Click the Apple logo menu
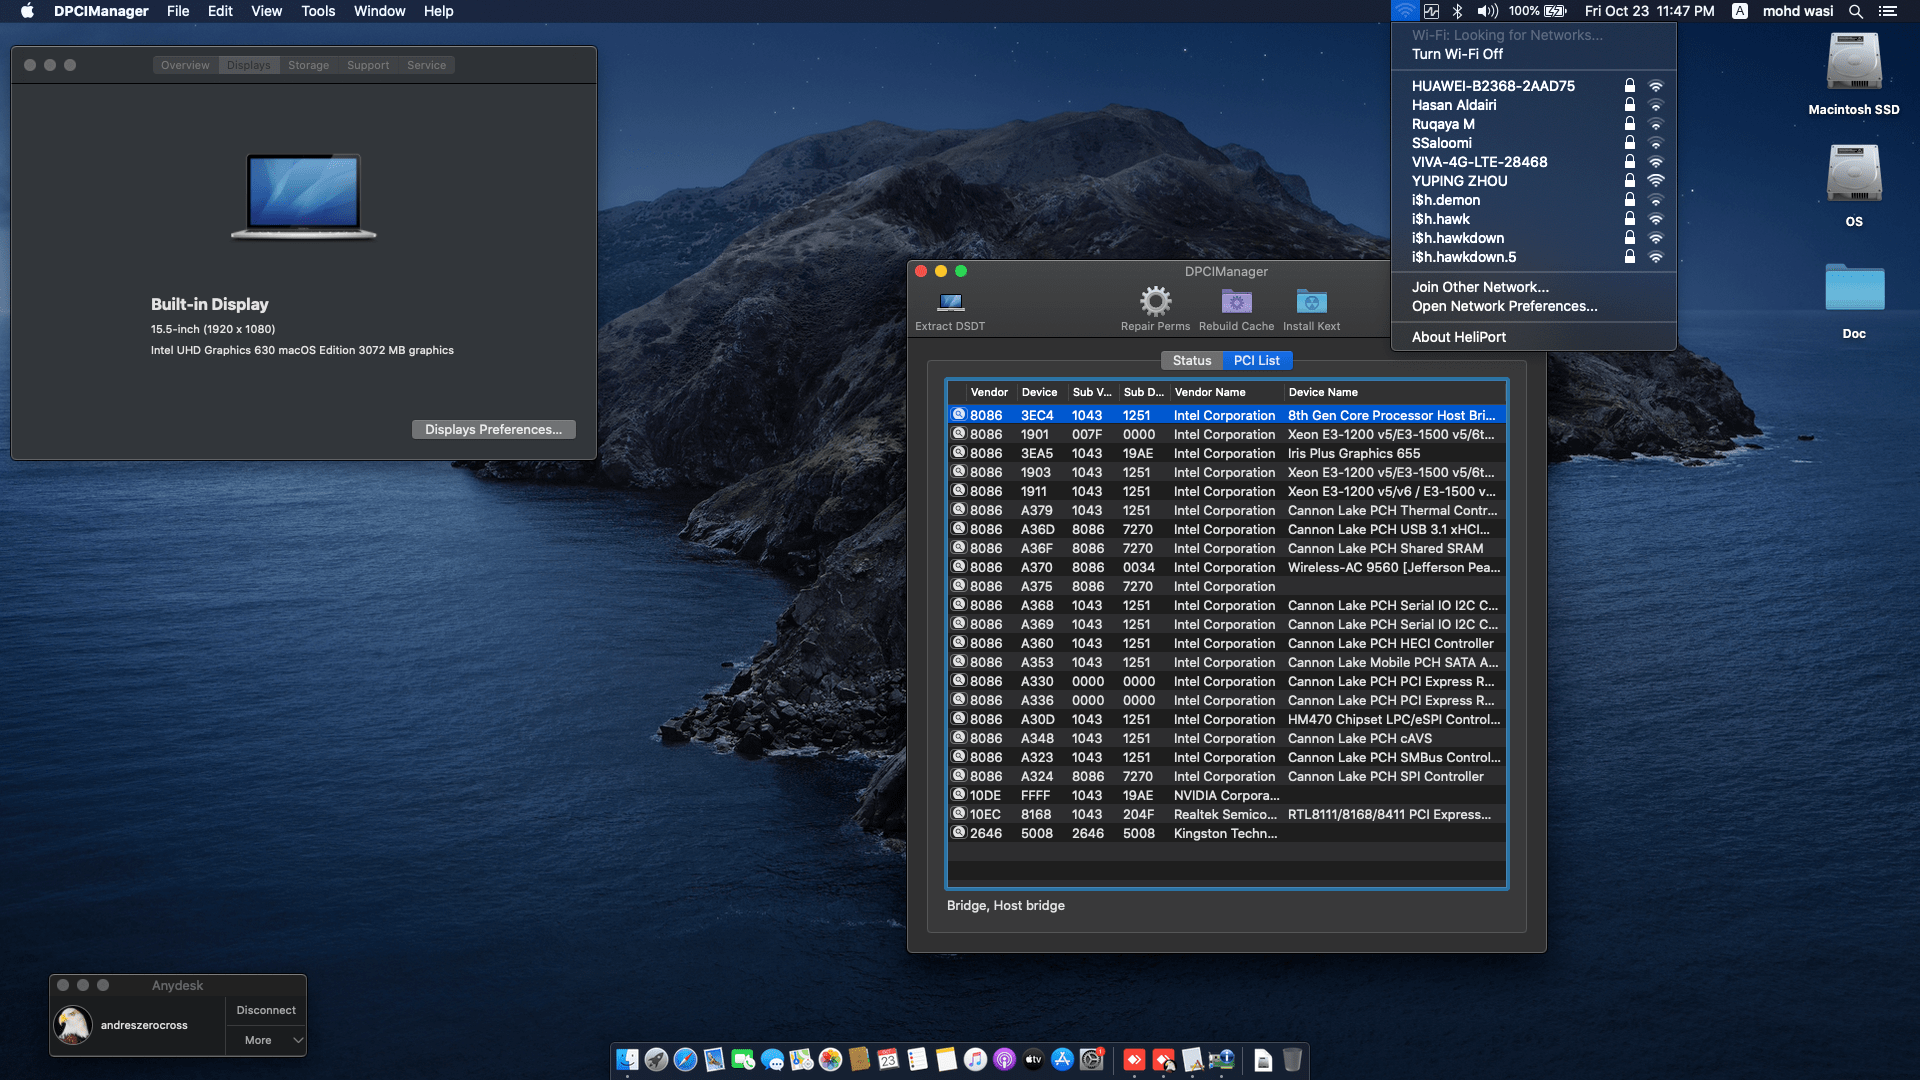This screenshot has width=1920, height=1080. [27, 11]
